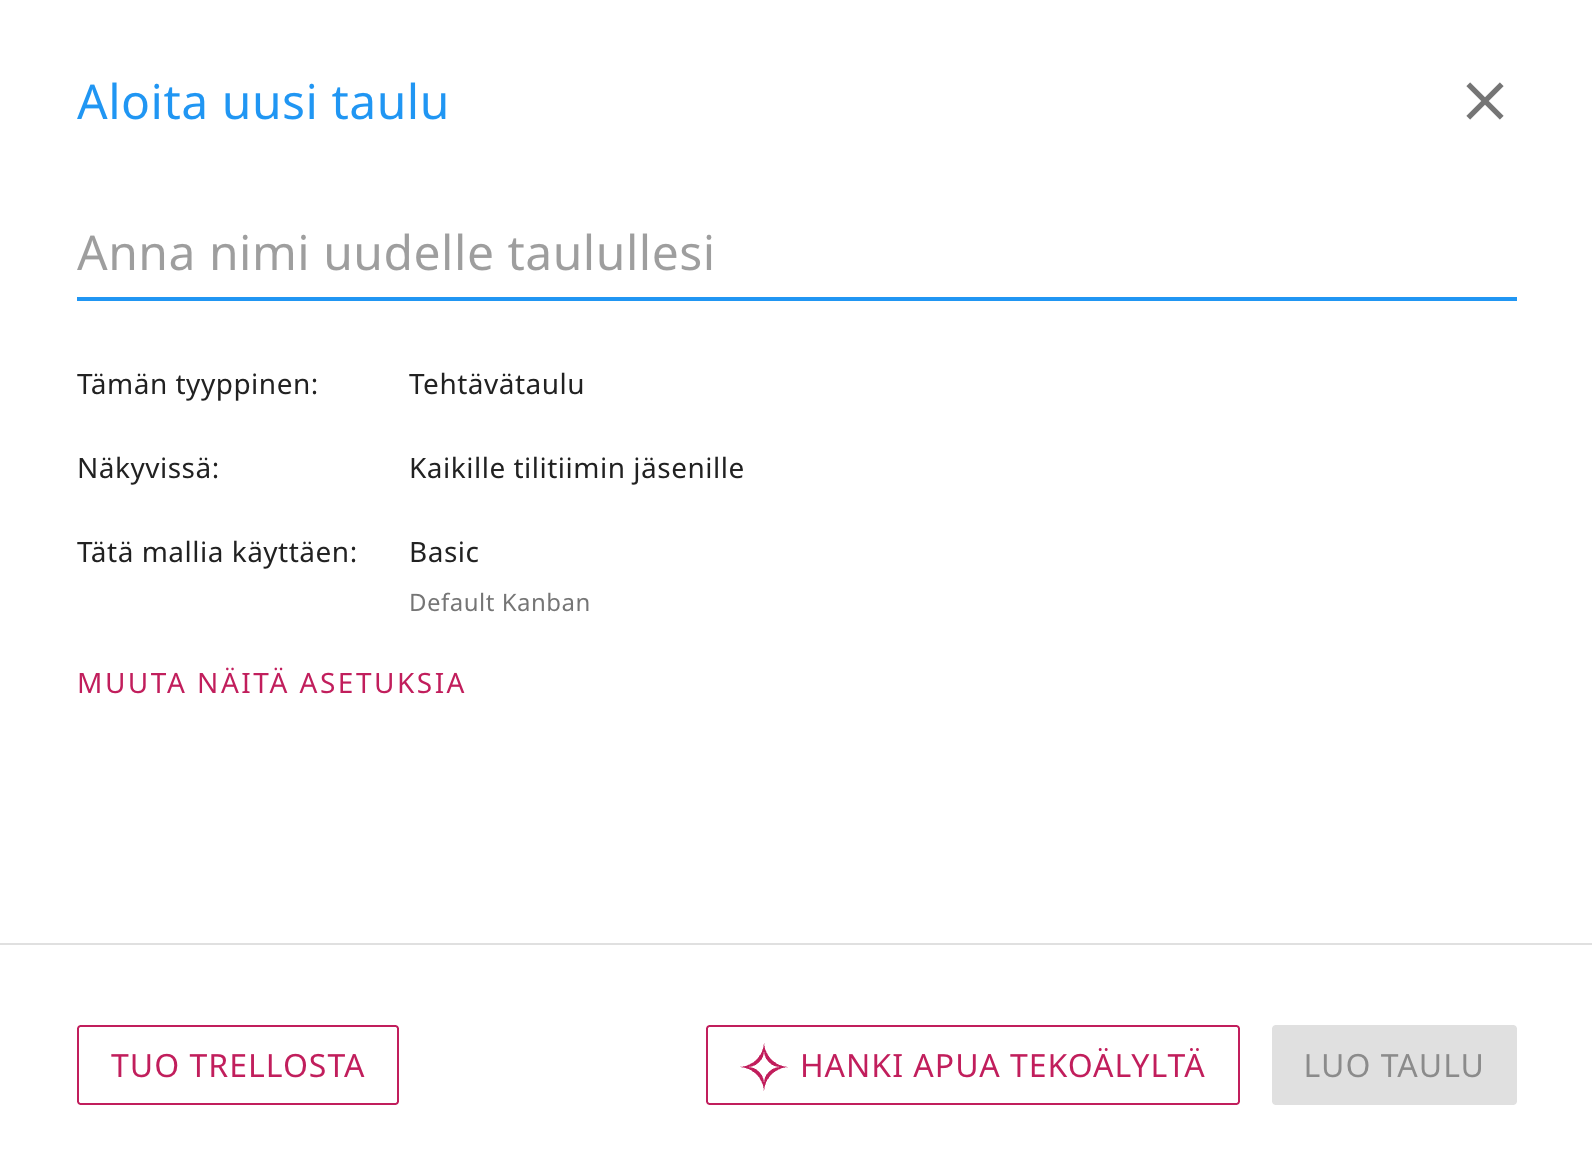This screenshot has width=1592, height=1176.
Task: Click the word Trellosta in import button
Action: (277, 1066)
